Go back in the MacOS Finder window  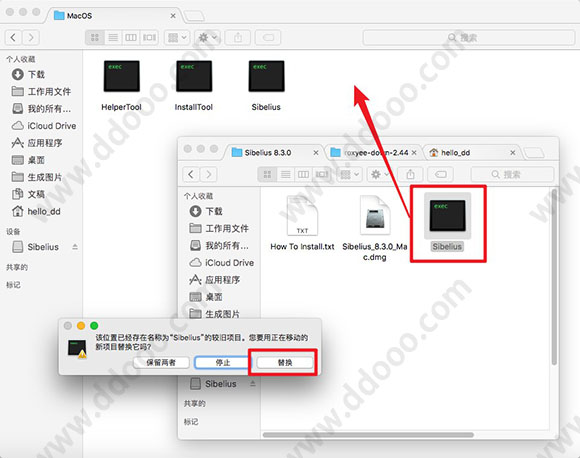pos(13,37)
